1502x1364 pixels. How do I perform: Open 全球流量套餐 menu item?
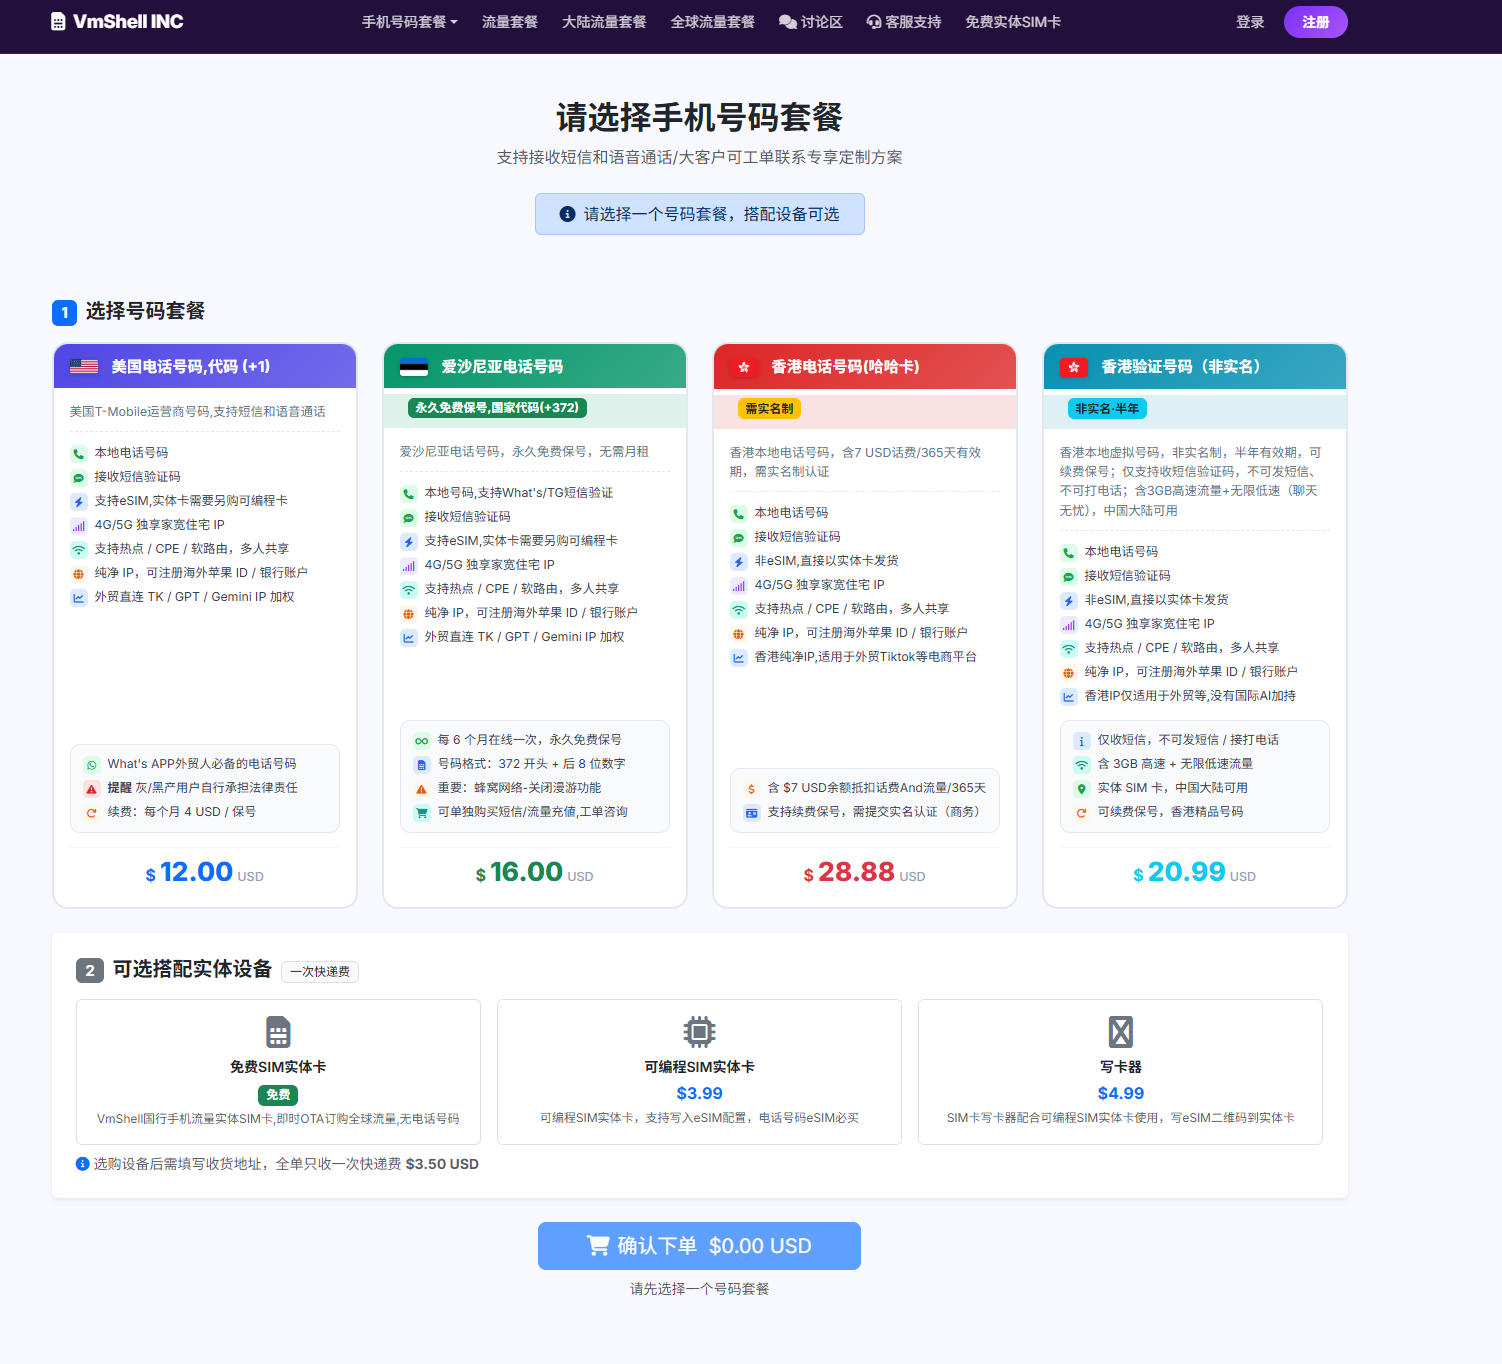712,22
